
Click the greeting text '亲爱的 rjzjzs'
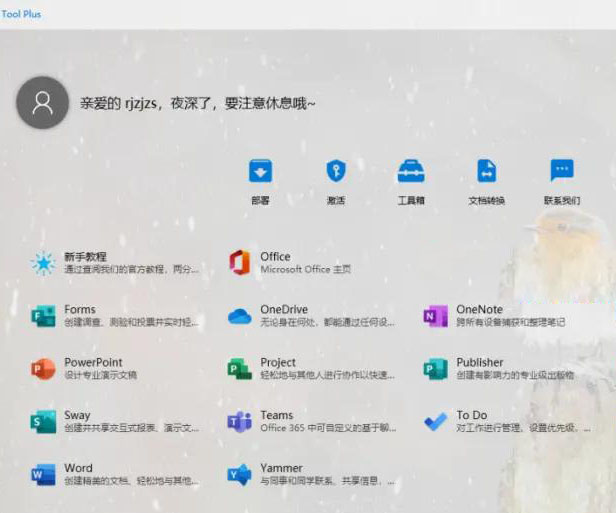coord(119,104)
